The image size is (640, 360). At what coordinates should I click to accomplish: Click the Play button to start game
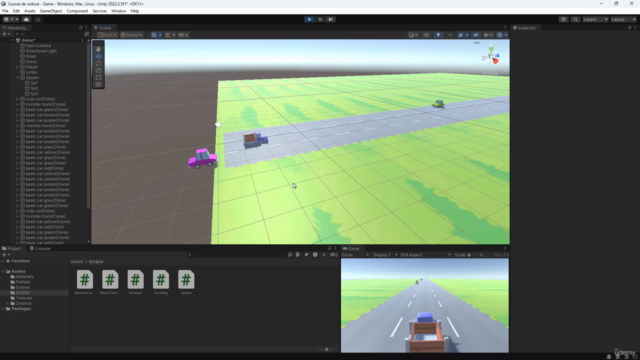pyautogui.click(x=309, y=19)
